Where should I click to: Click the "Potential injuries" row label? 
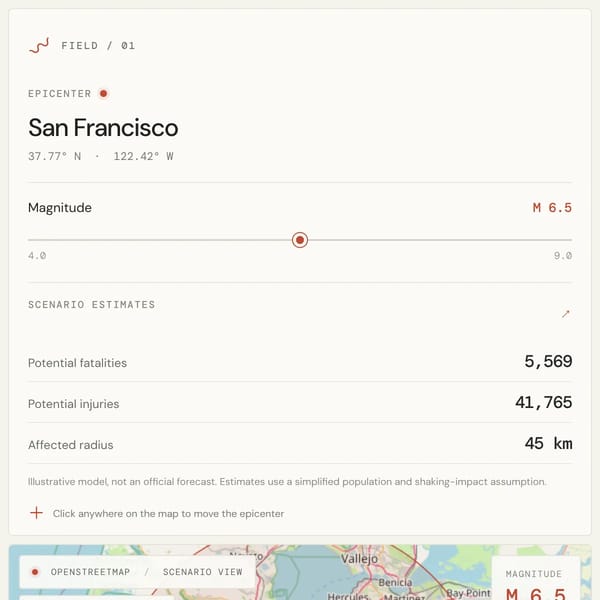click(x=73, y=404)
